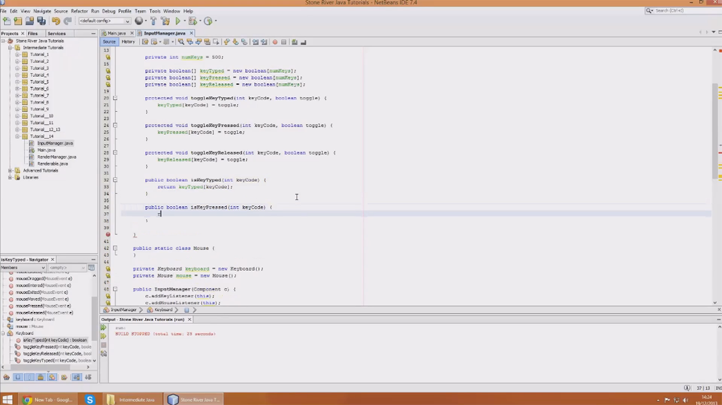Toggle show static members filter in Navigator
722x405 pixels.
[29, 377]
